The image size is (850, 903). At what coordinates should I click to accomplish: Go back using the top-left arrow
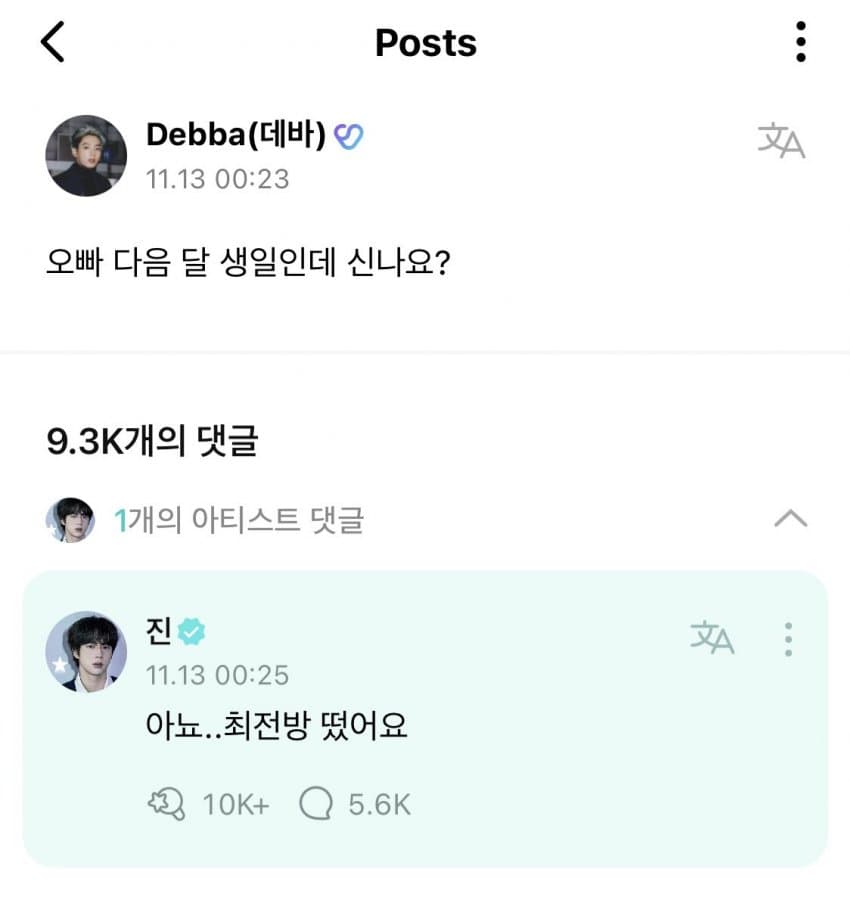click(53, 43)
